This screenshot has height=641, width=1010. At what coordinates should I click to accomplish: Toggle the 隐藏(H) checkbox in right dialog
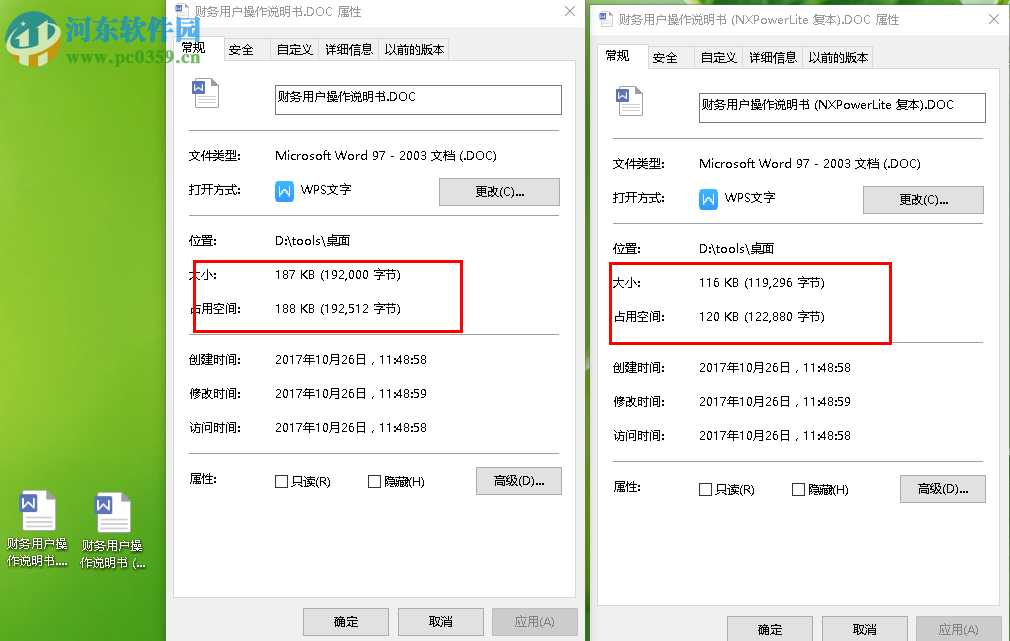(x=790, y=489)
